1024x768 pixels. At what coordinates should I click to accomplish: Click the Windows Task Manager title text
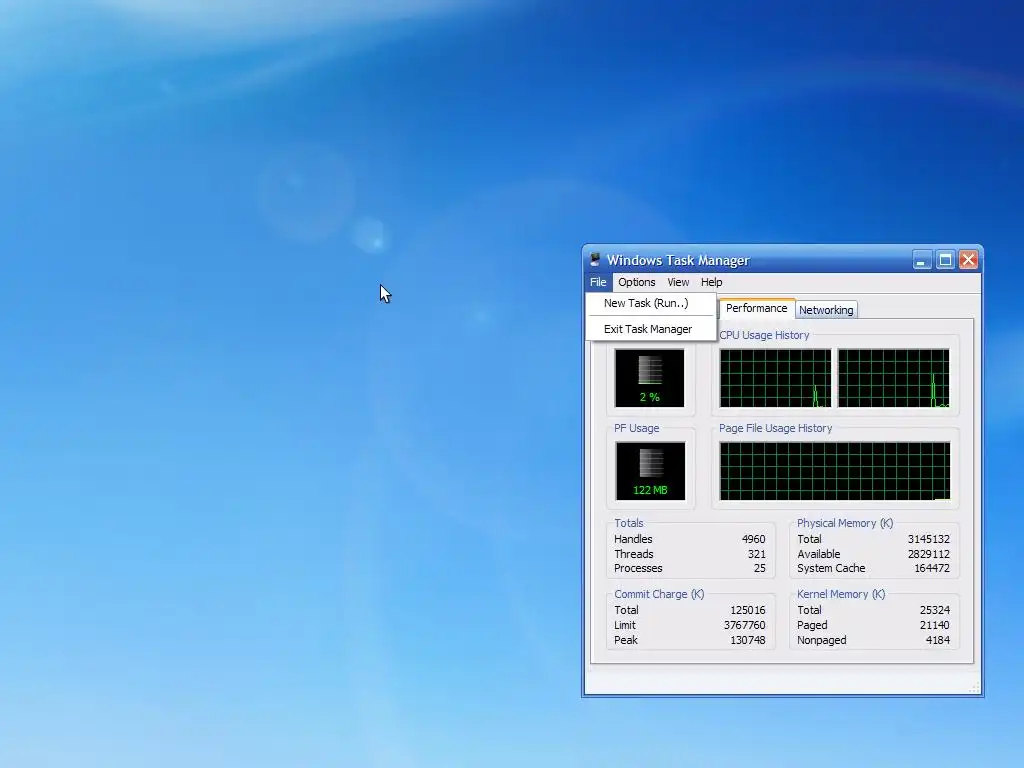pos(678,261)
